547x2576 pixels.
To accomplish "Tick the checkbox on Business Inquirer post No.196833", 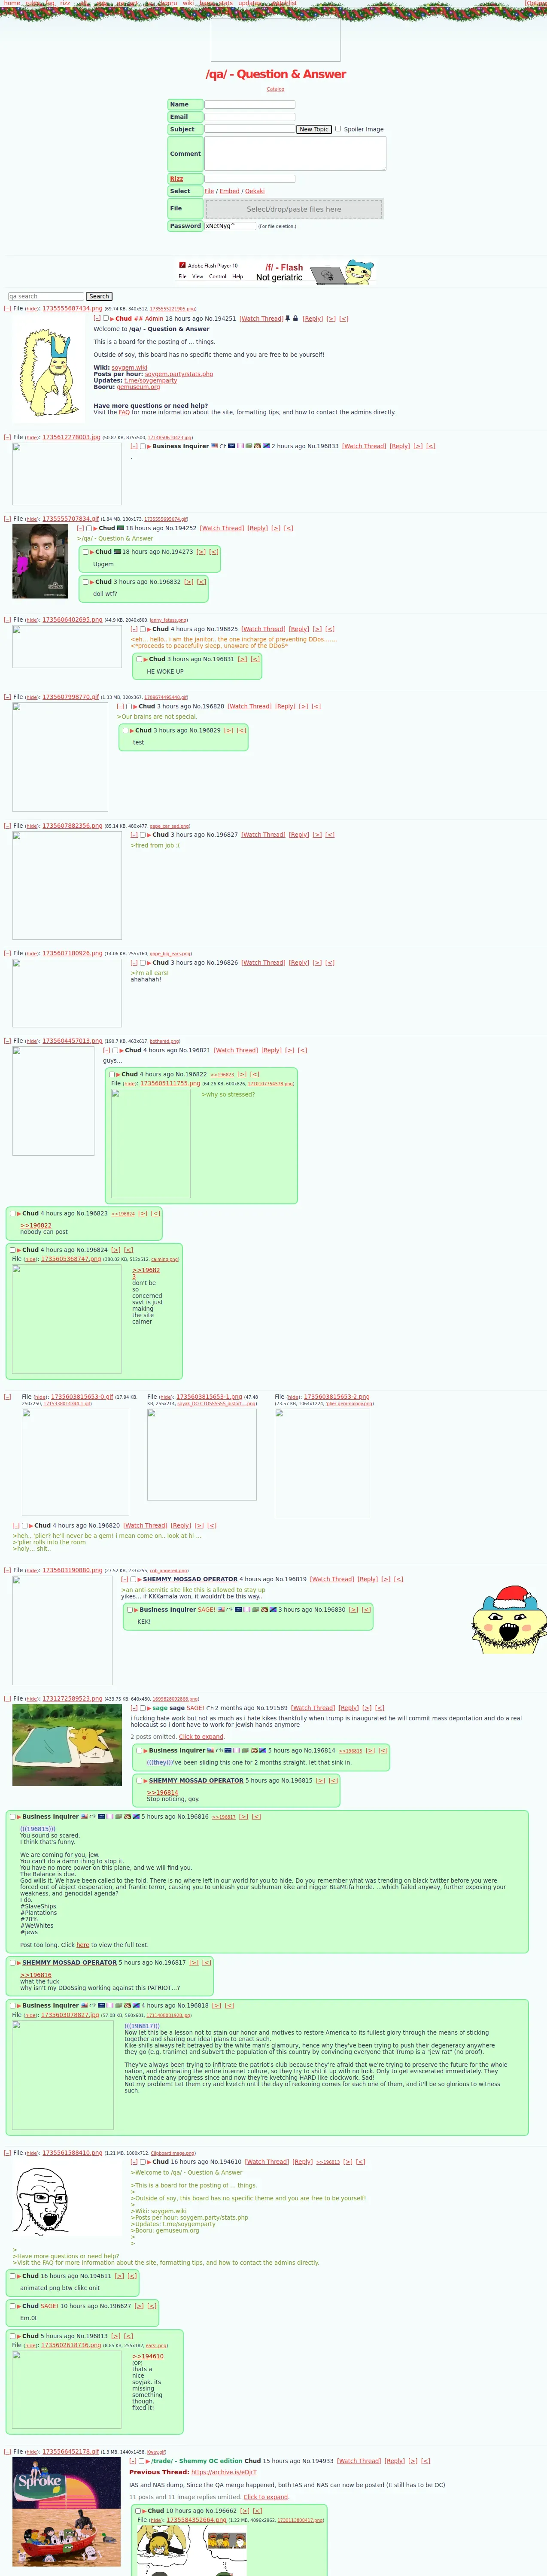I will tap(143, 446).
